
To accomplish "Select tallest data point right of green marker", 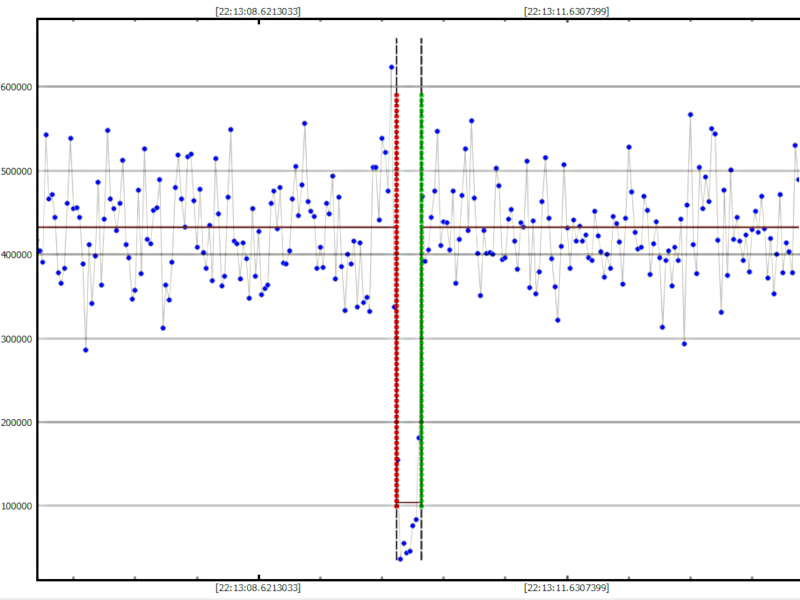I will point(690,114).
